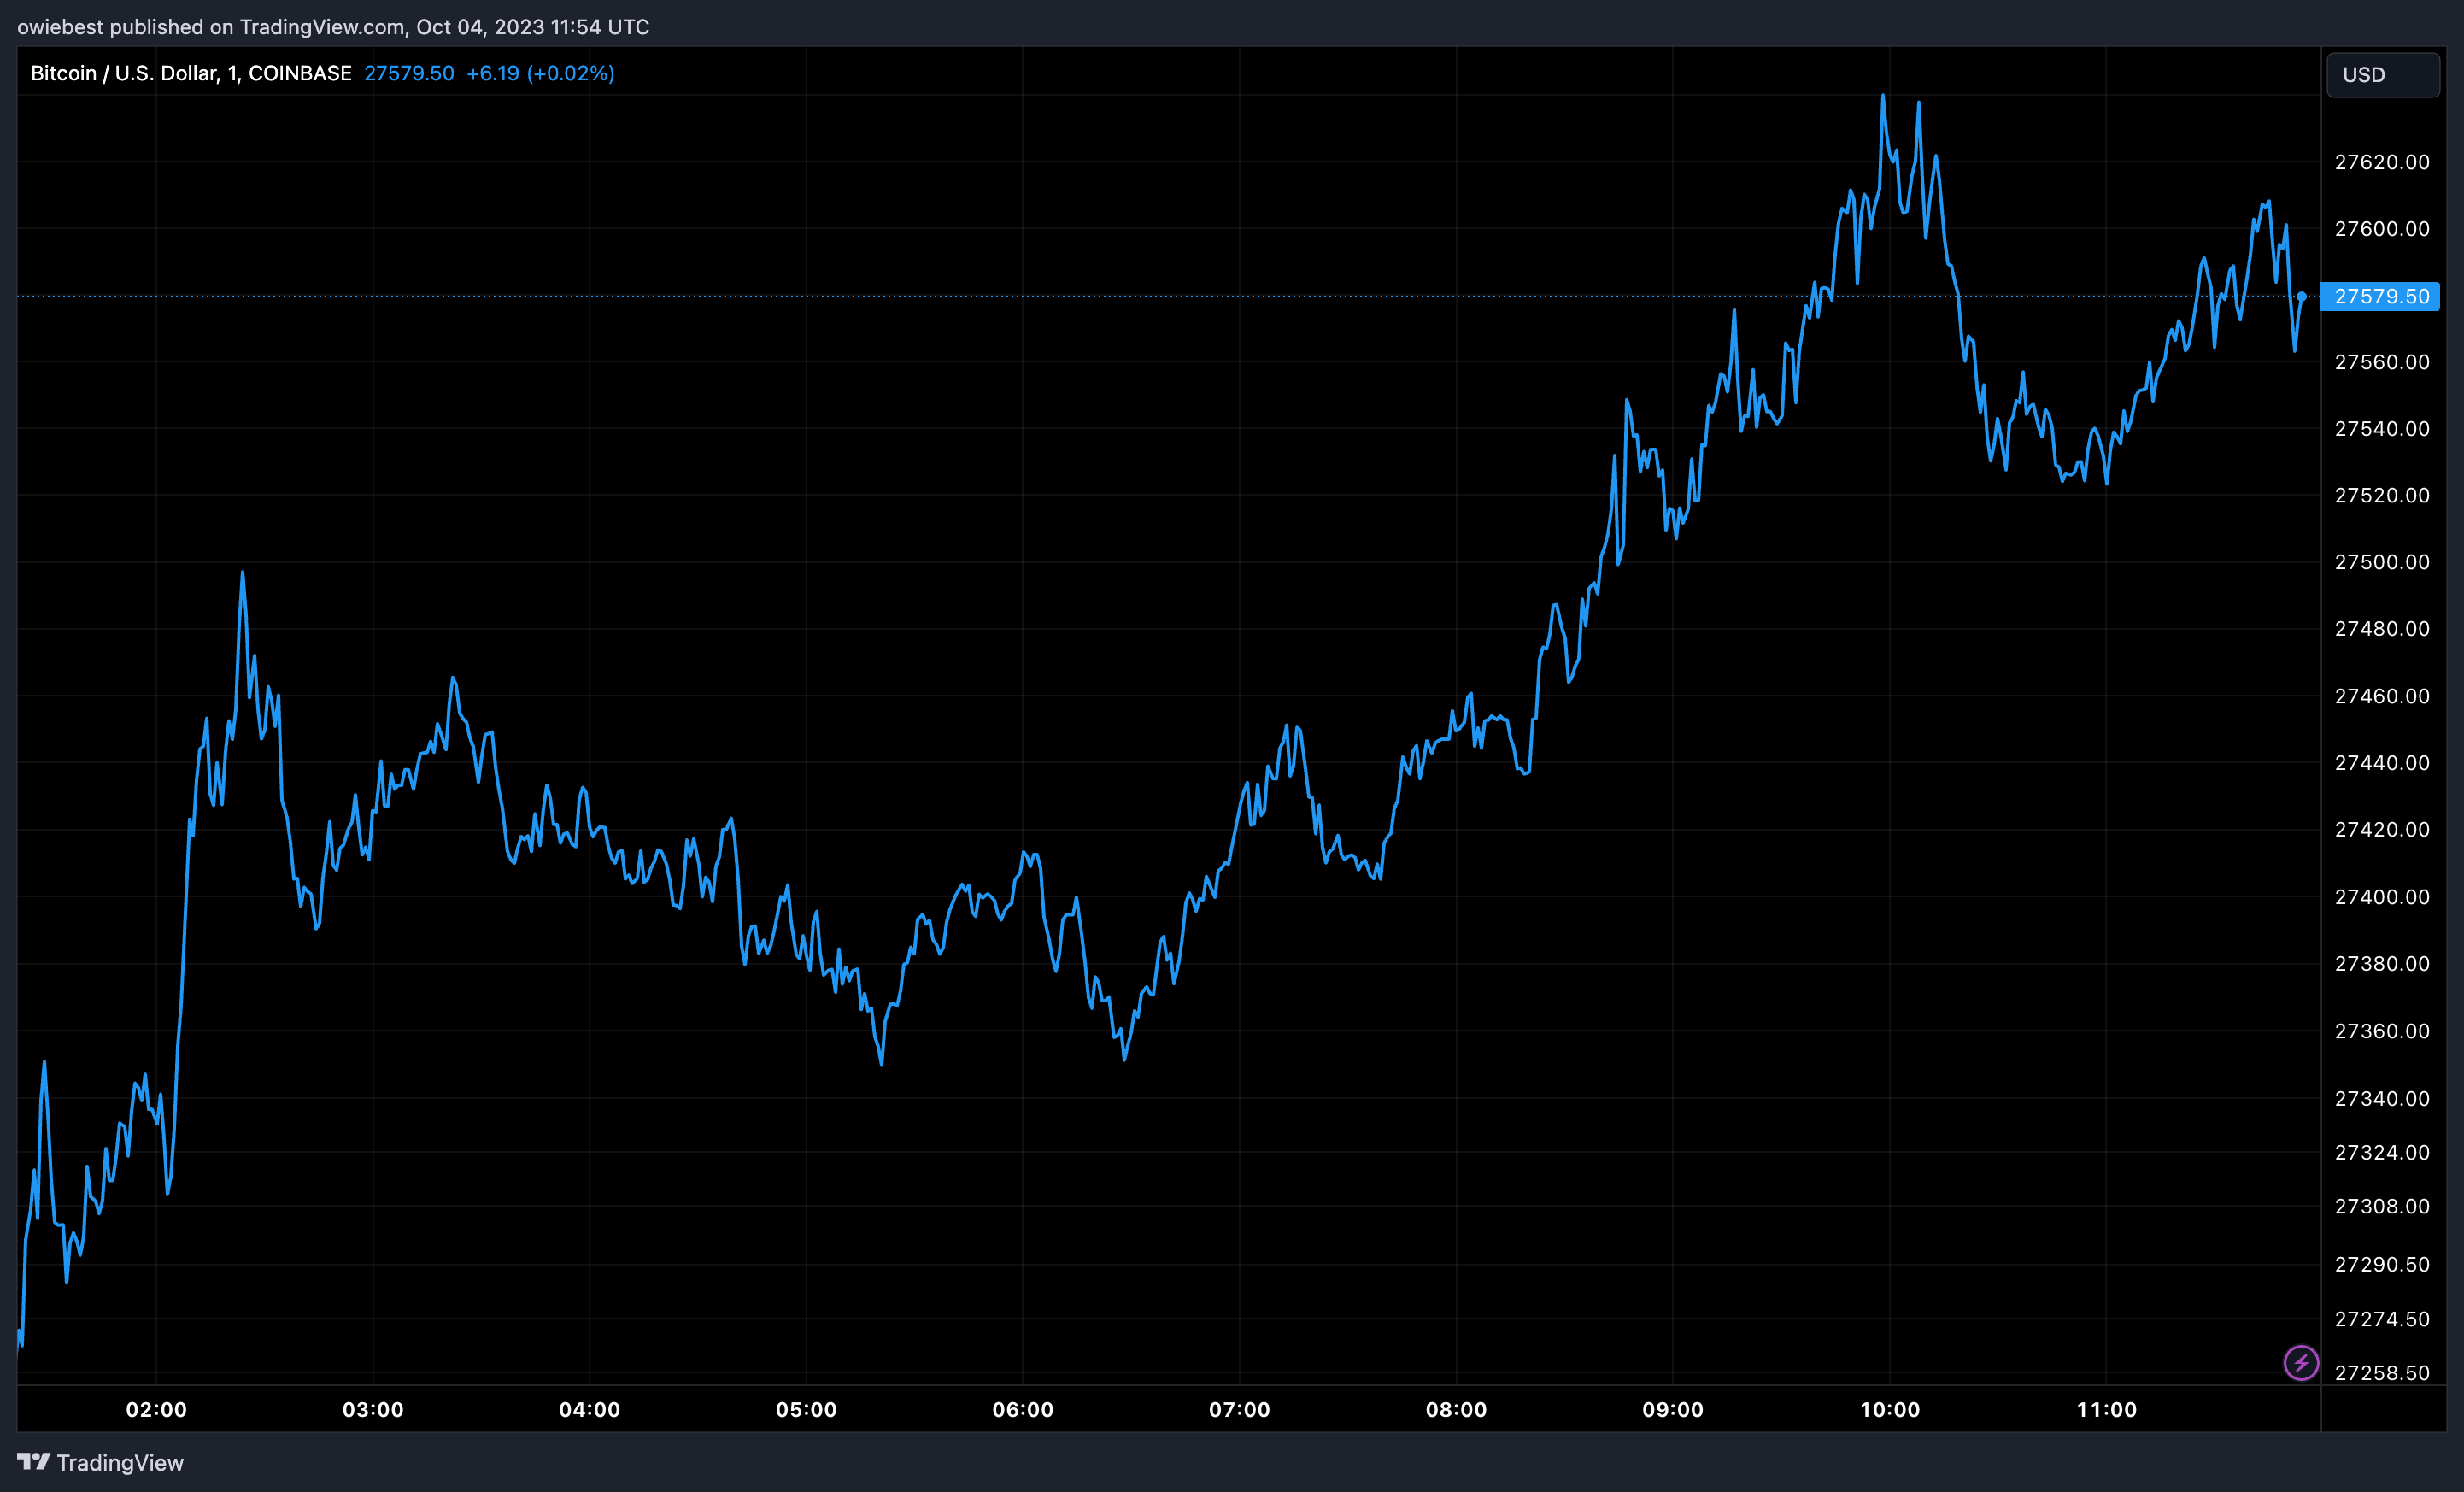Click the 27274.50 price axis label
The height and width of the screenshot is (1492, 2464).
(2381, 1320)
